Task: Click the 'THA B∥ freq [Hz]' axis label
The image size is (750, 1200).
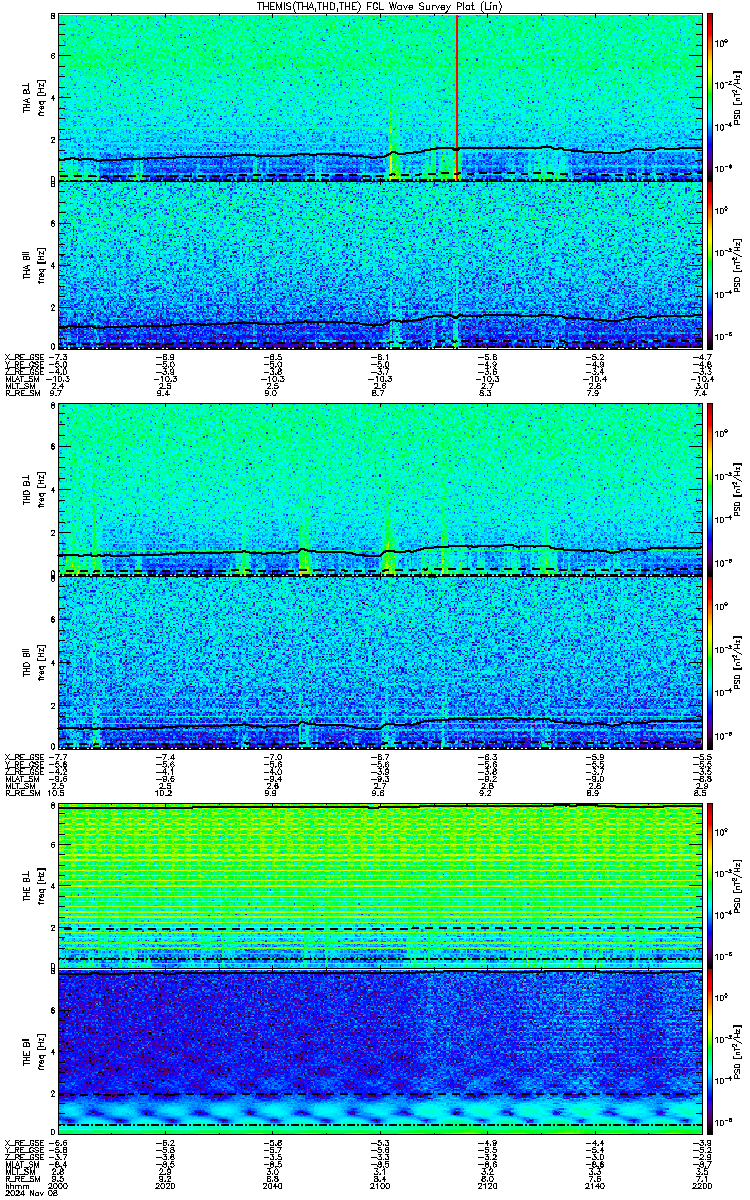Action: click(x=33, y=265)
